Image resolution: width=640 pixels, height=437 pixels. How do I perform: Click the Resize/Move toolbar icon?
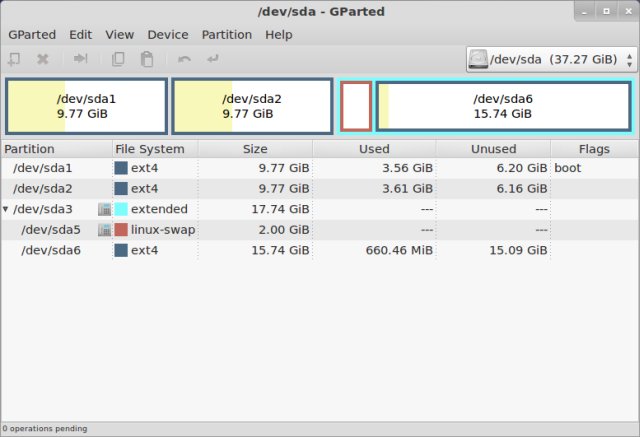[80, 59]
